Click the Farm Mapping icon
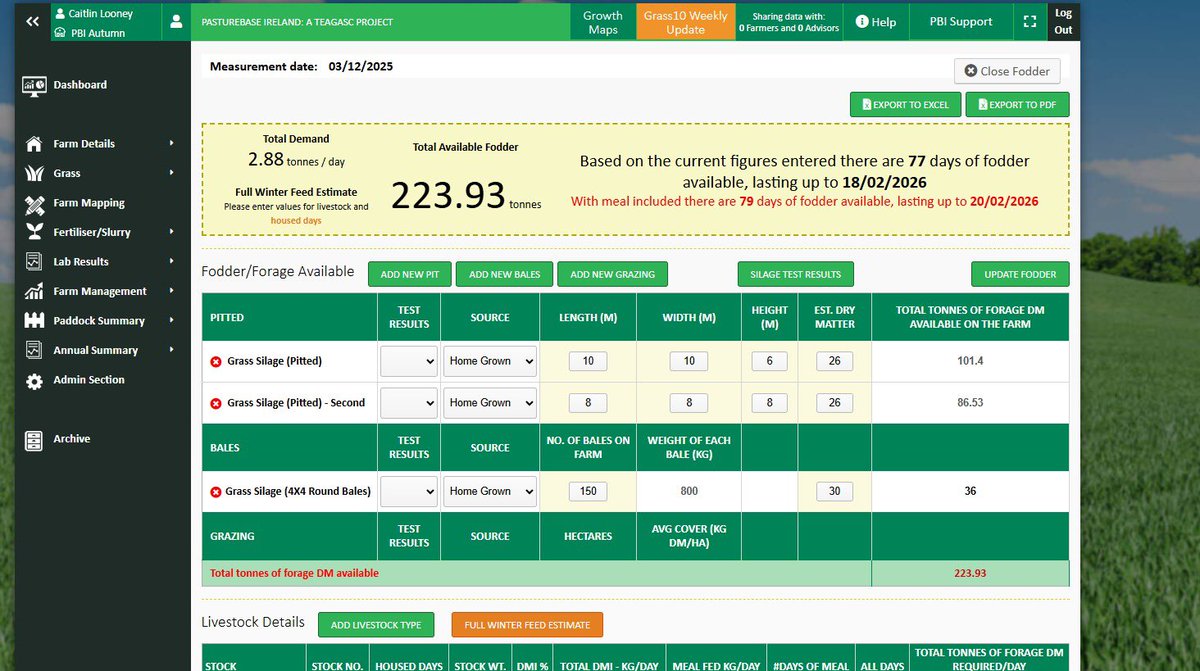1200x671 pixels. pyautogui.click(x=34, y=203)
